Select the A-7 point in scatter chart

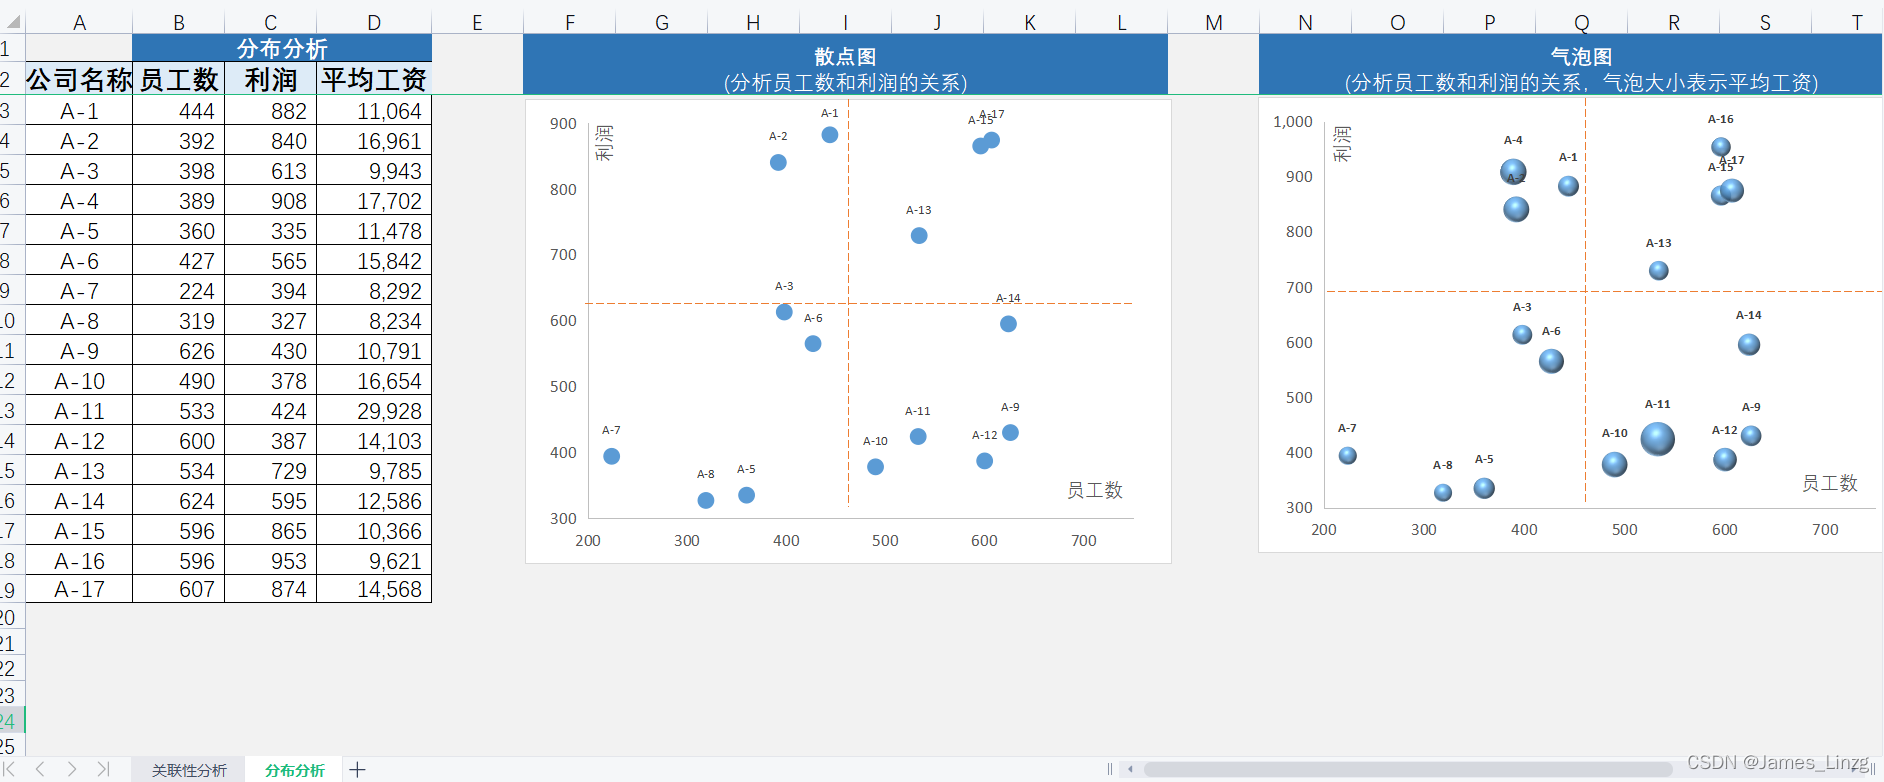point(612,456)
